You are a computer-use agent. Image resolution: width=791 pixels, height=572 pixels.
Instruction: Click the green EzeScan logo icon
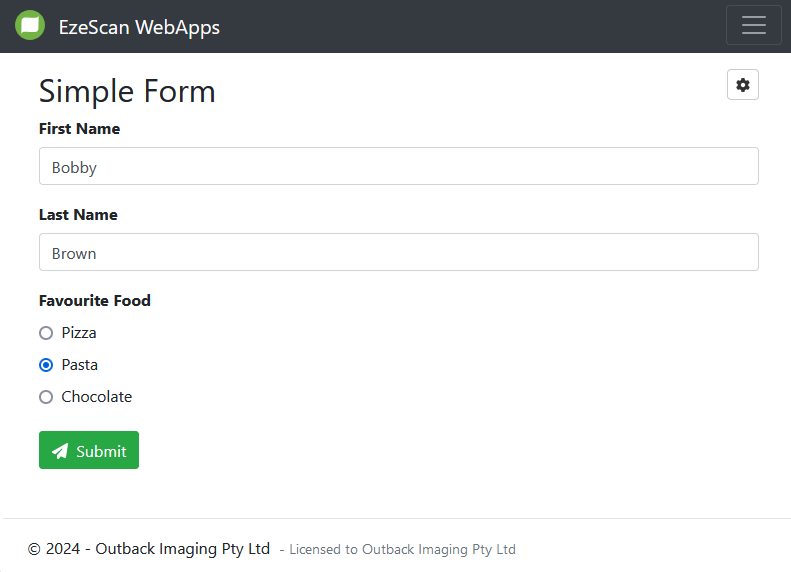[30, 26]
